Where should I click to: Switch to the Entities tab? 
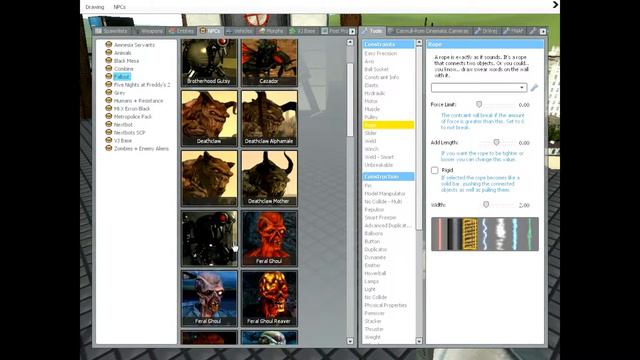point(182,31)
